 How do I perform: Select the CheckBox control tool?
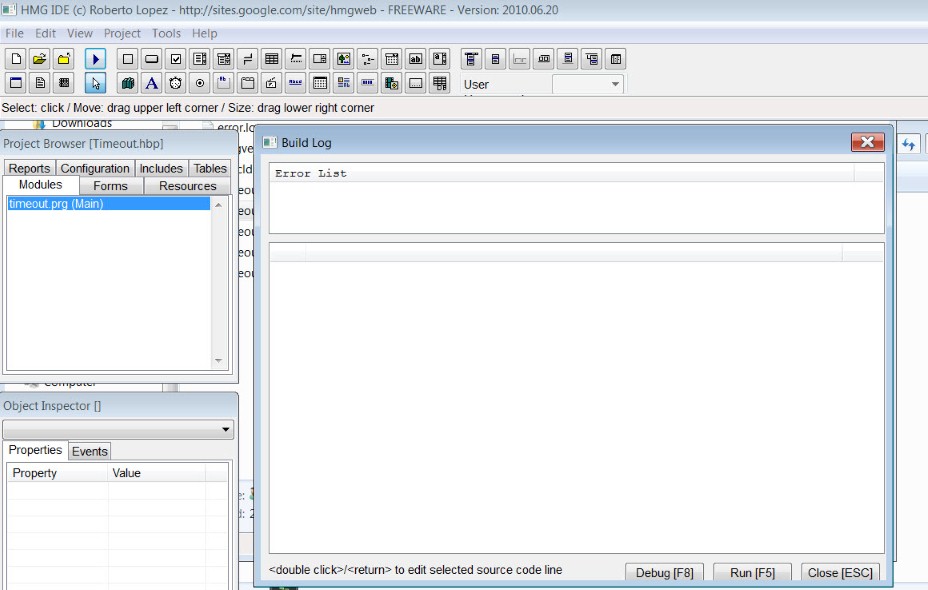click(175, 59)
